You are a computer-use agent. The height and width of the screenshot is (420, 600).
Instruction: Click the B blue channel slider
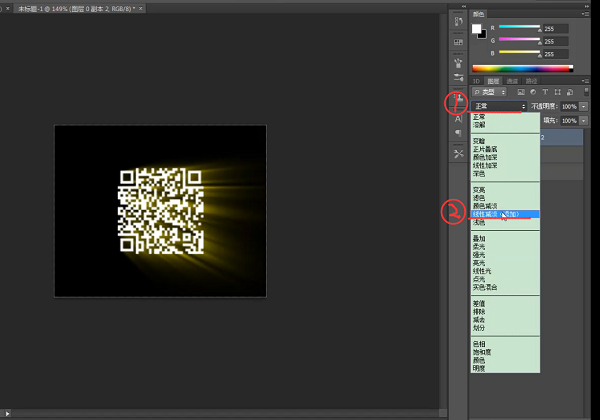[x=520, y=53]
